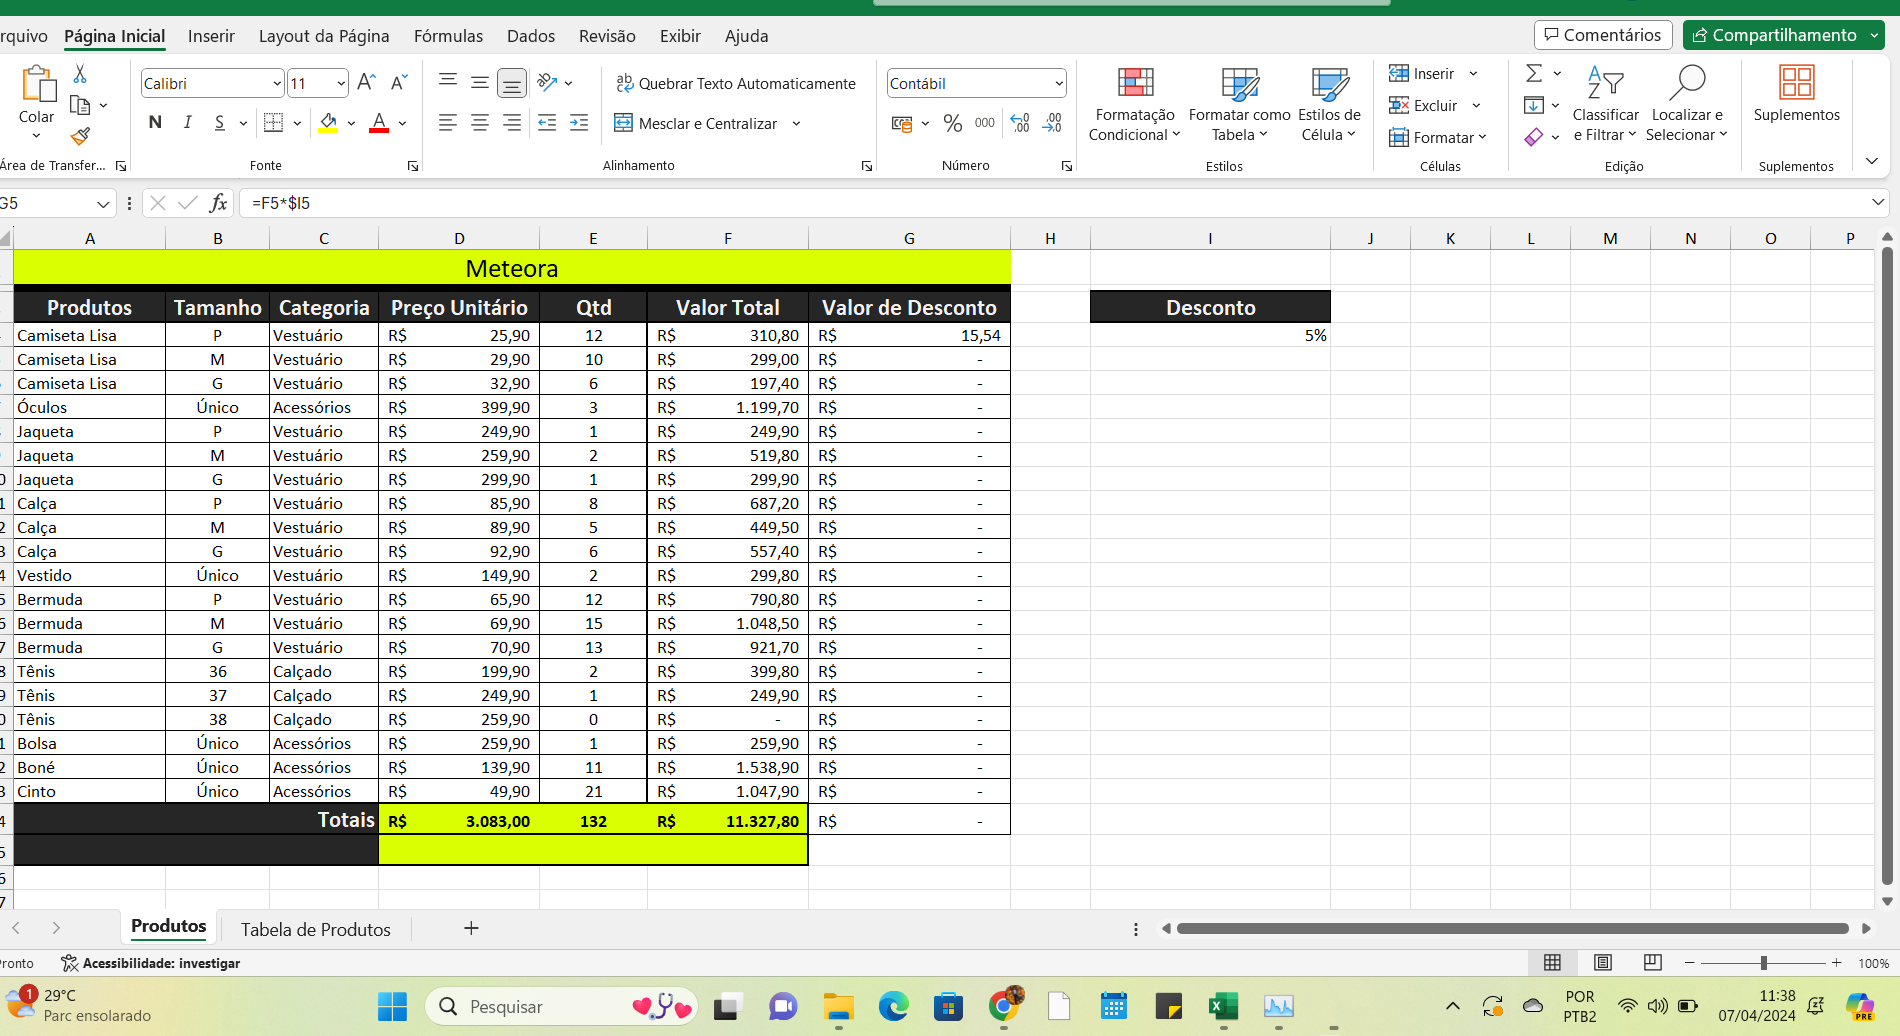
Task: Open the Revisão tab
Action: 607,36
